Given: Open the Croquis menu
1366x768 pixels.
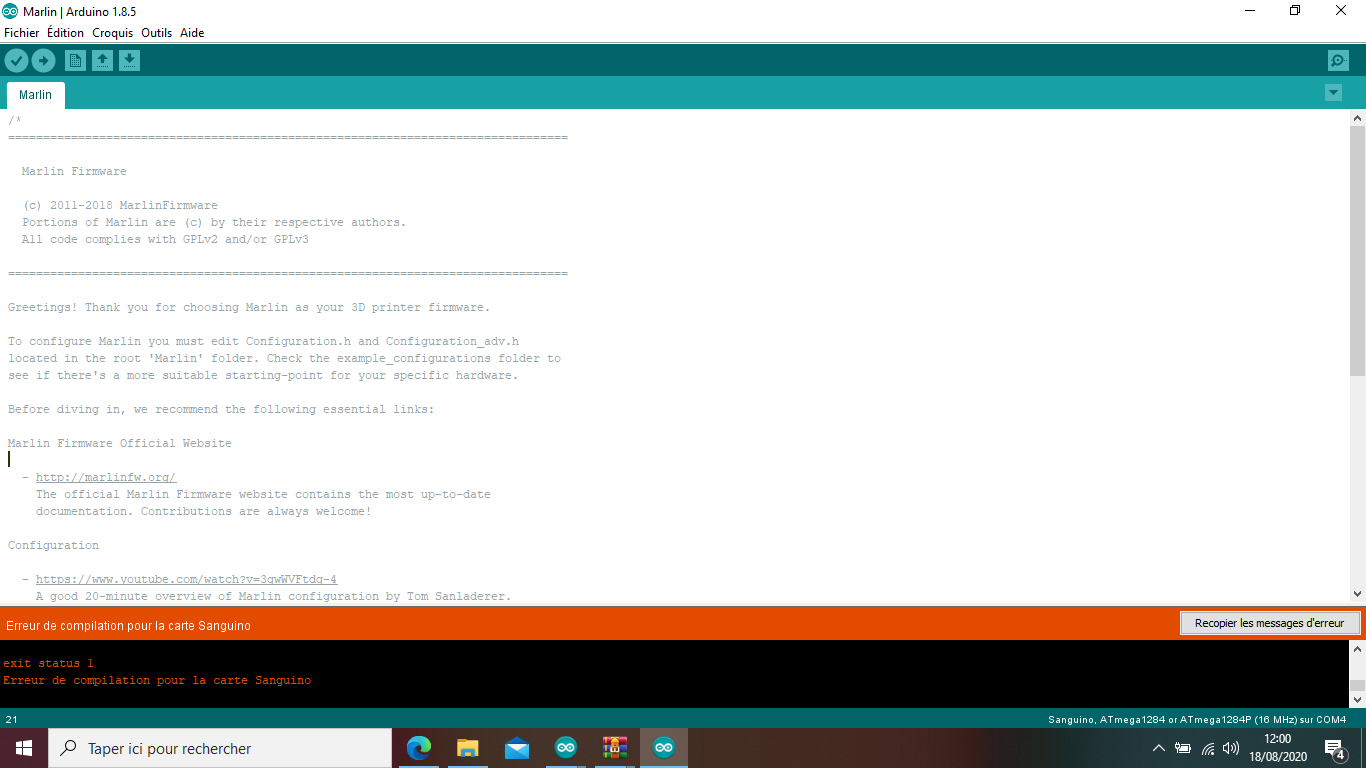Looking at the screenshot, I should 113,33.
